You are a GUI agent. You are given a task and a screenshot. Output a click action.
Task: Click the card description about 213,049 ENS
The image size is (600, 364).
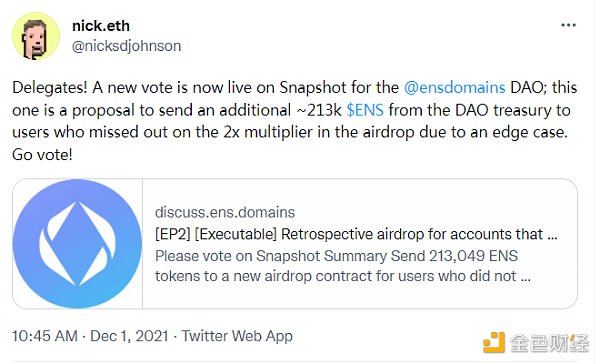pyautogui.click(x=342, y=266)
